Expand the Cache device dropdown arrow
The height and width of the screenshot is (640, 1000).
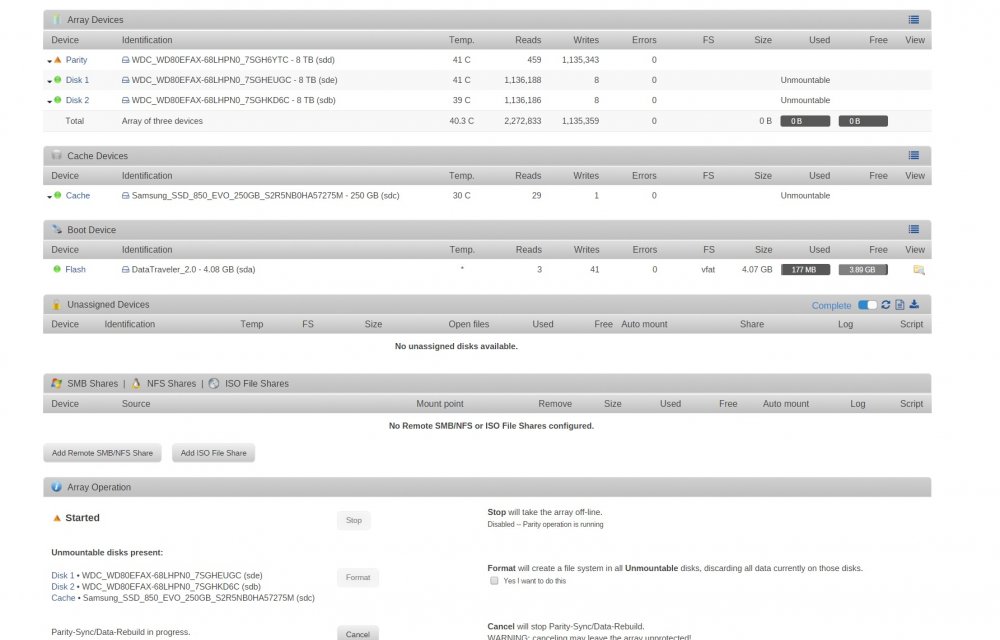click(x=49, y=197)
